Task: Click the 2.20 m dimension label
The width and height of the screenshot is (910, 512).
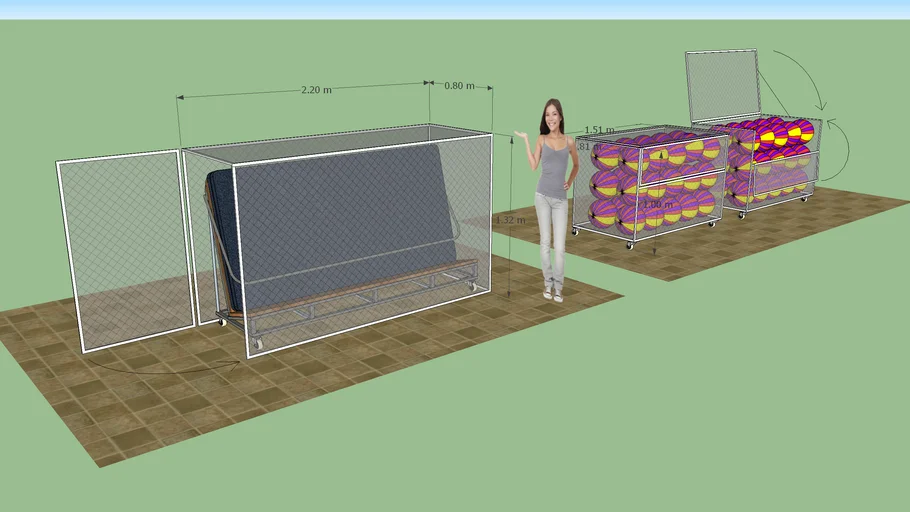Action: 316,89
